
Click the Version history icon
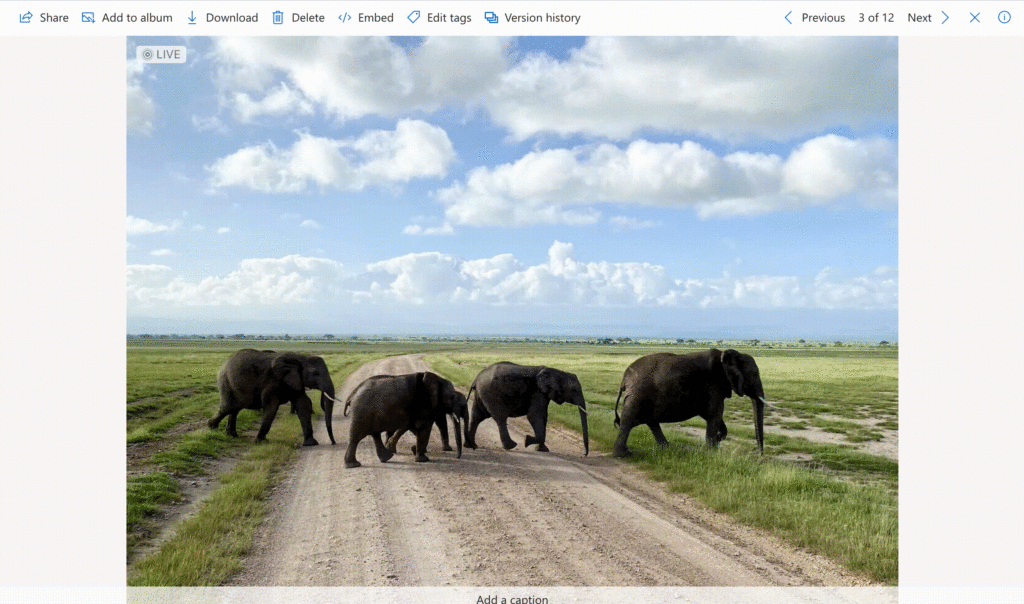[491, 18]
